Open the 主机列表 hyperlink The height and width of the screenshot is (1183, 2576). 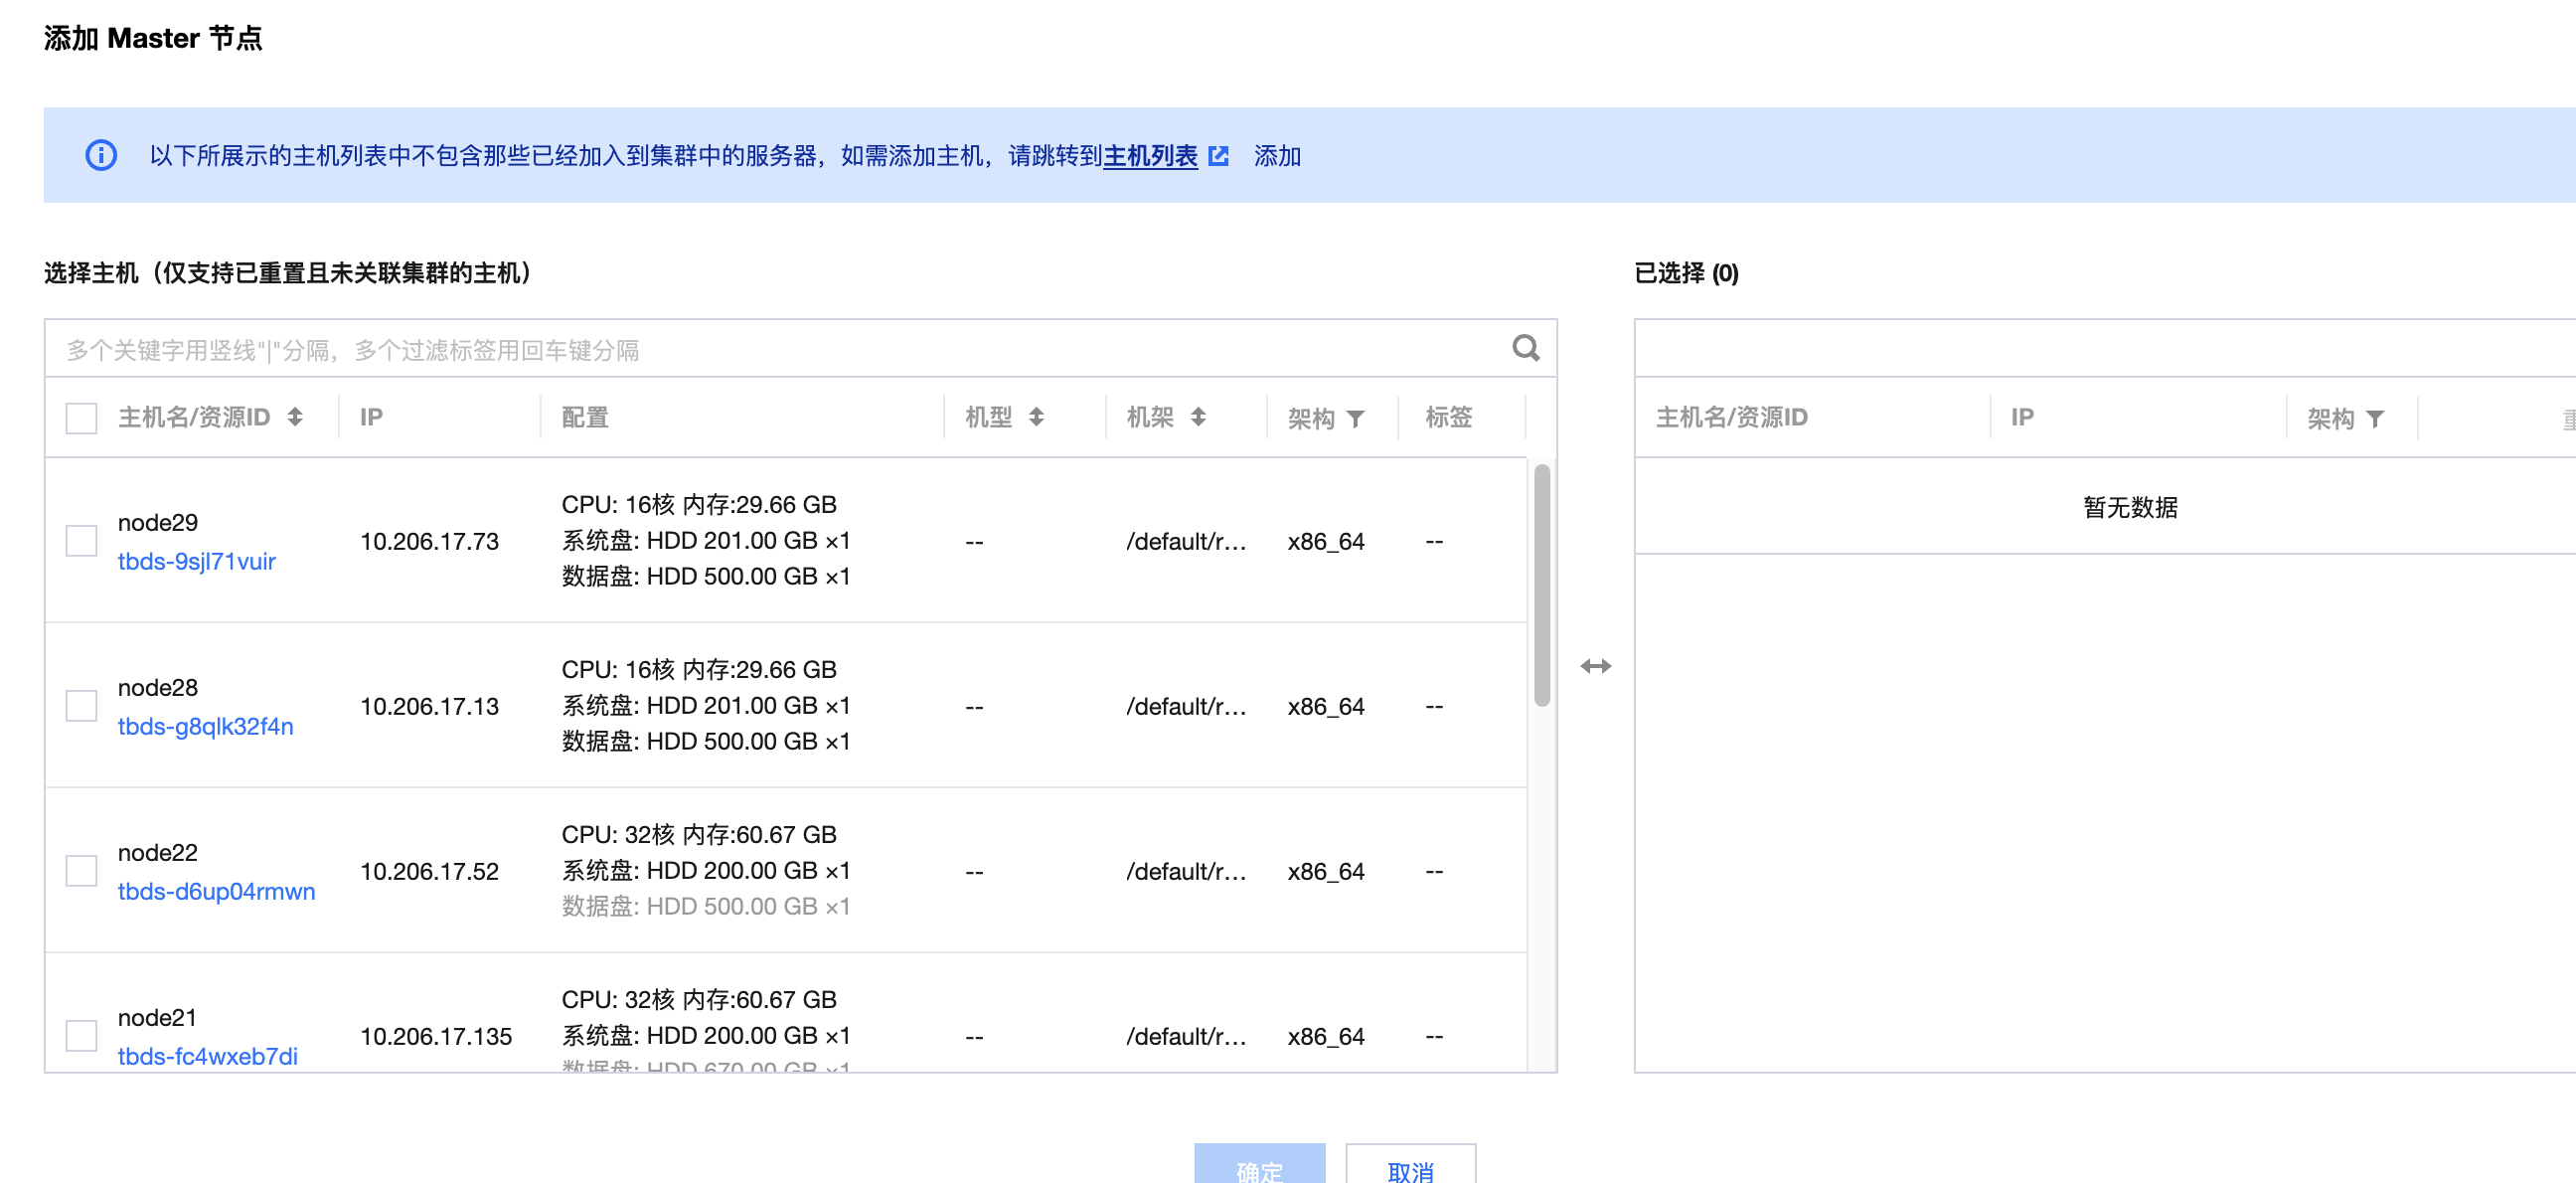pyautogui.click(x=1149, y=156)
